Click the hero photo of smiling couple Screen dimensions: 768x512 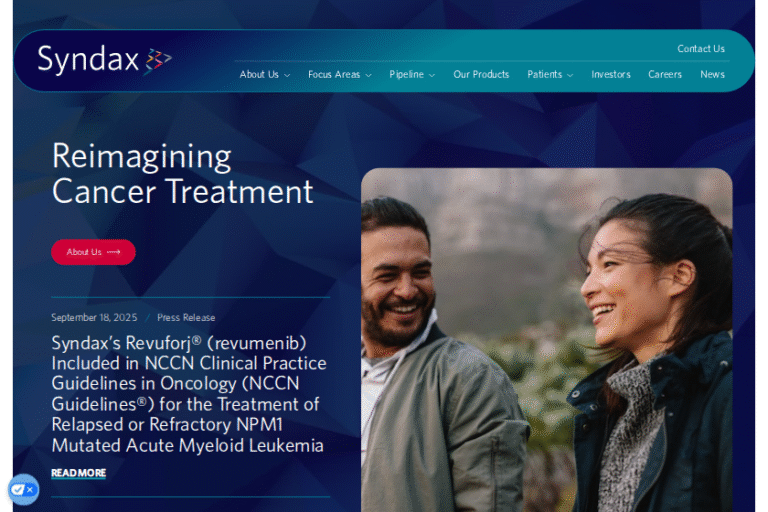[x=547, y=340]
